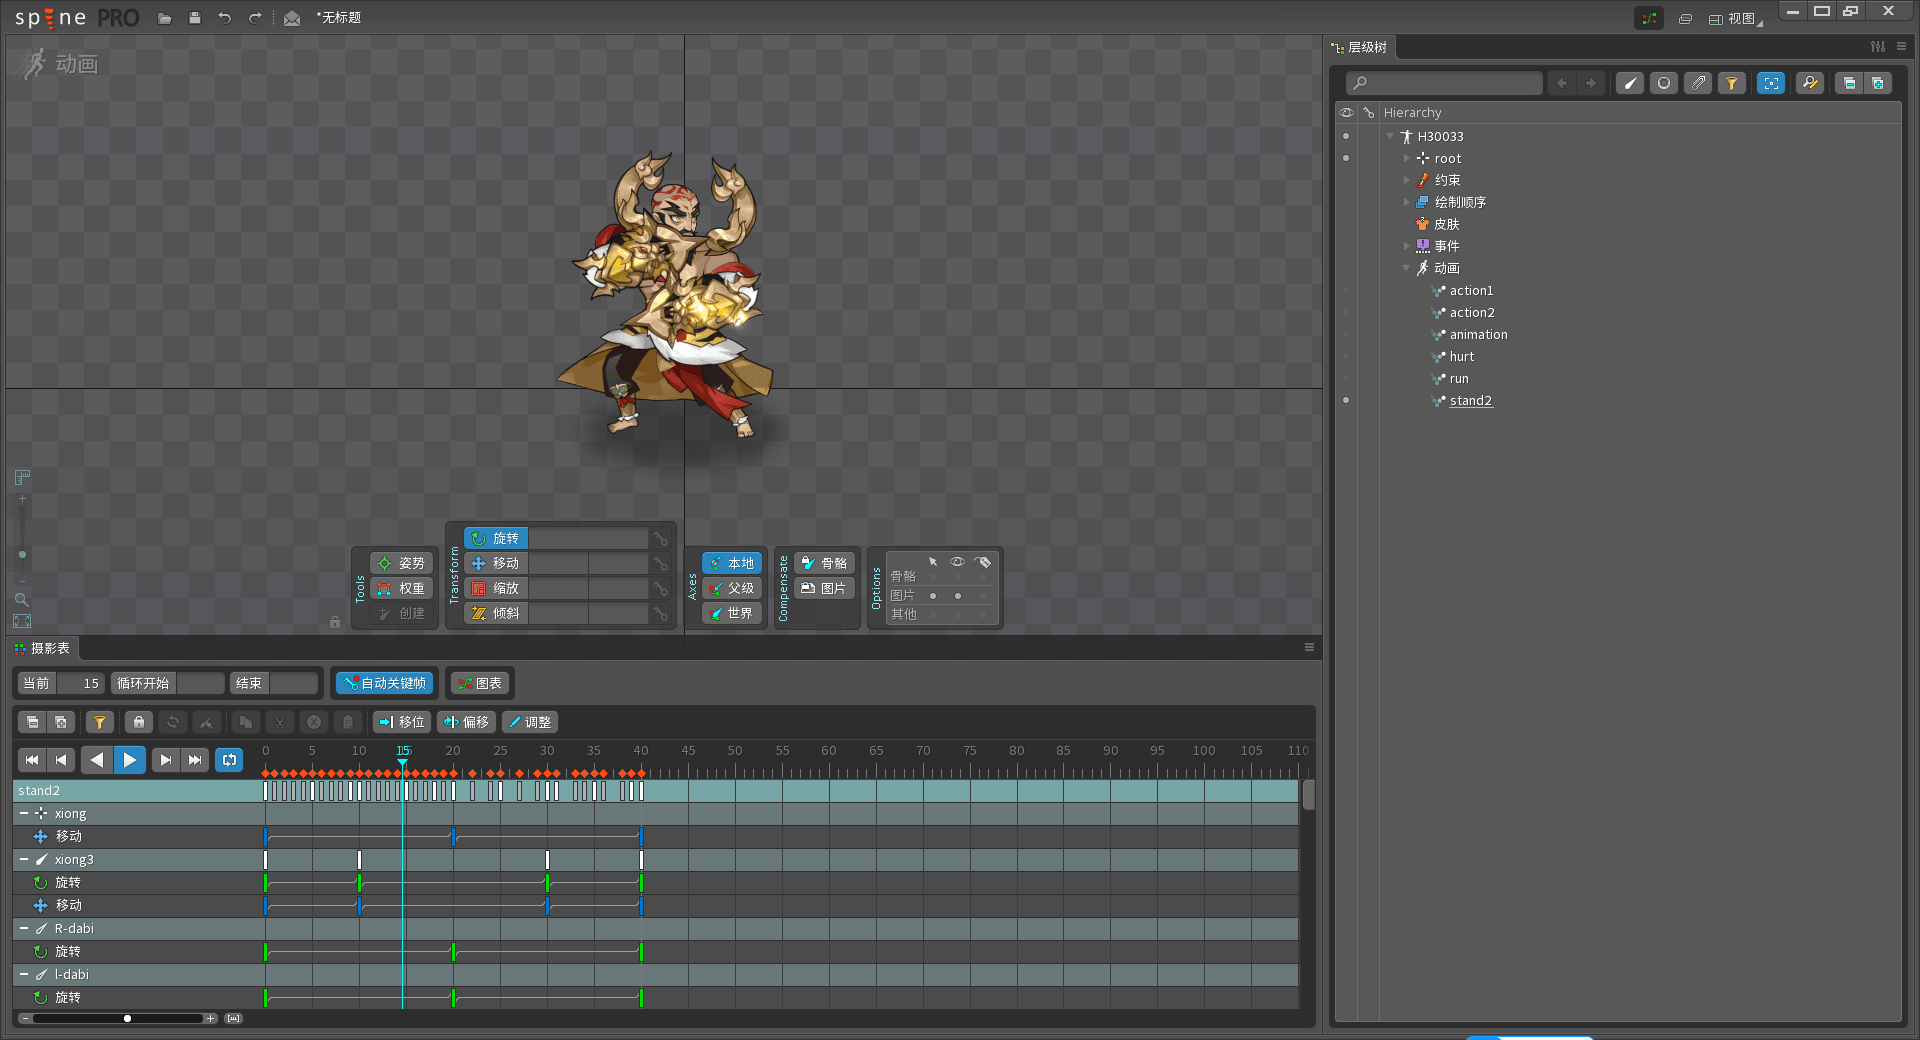Collapse all tree nodes icon
Screen dimensions: 1920x1040
(x=1849, y=83)
